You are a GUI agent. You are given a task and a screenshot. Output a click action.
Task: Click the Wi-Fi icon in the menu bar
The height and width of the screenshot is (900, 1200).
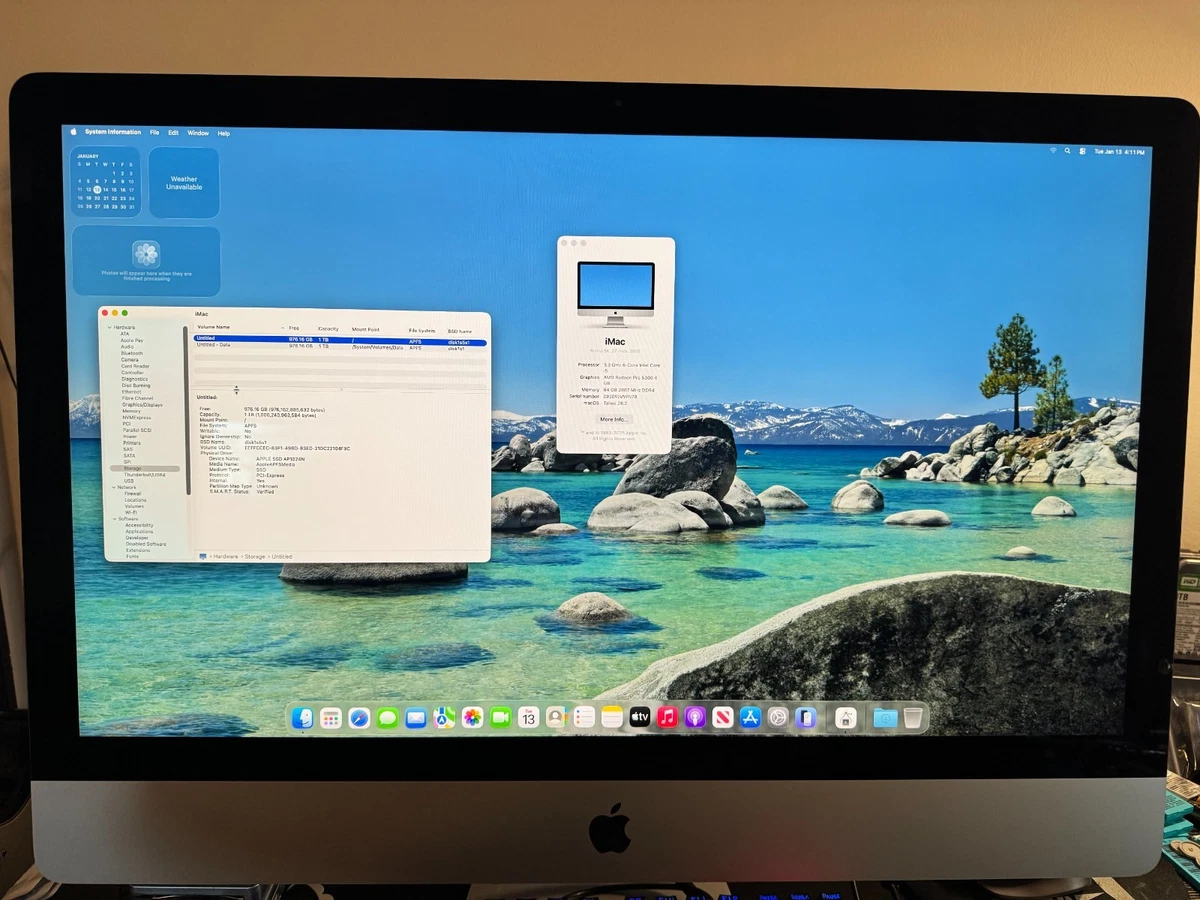click(1053, 150)
